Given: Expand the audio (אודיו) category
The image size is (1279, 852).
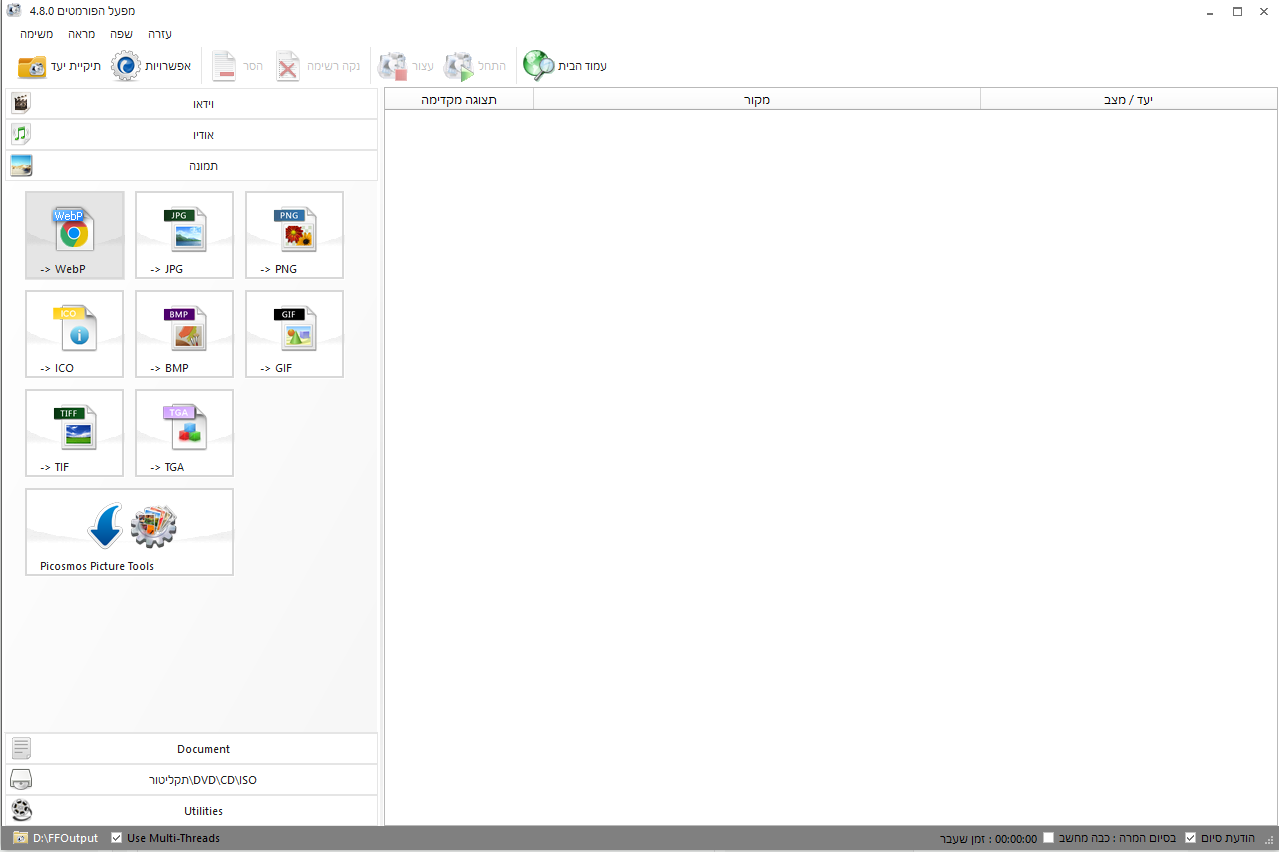Looking at the screenshot, I should click(x=192, y=135).
